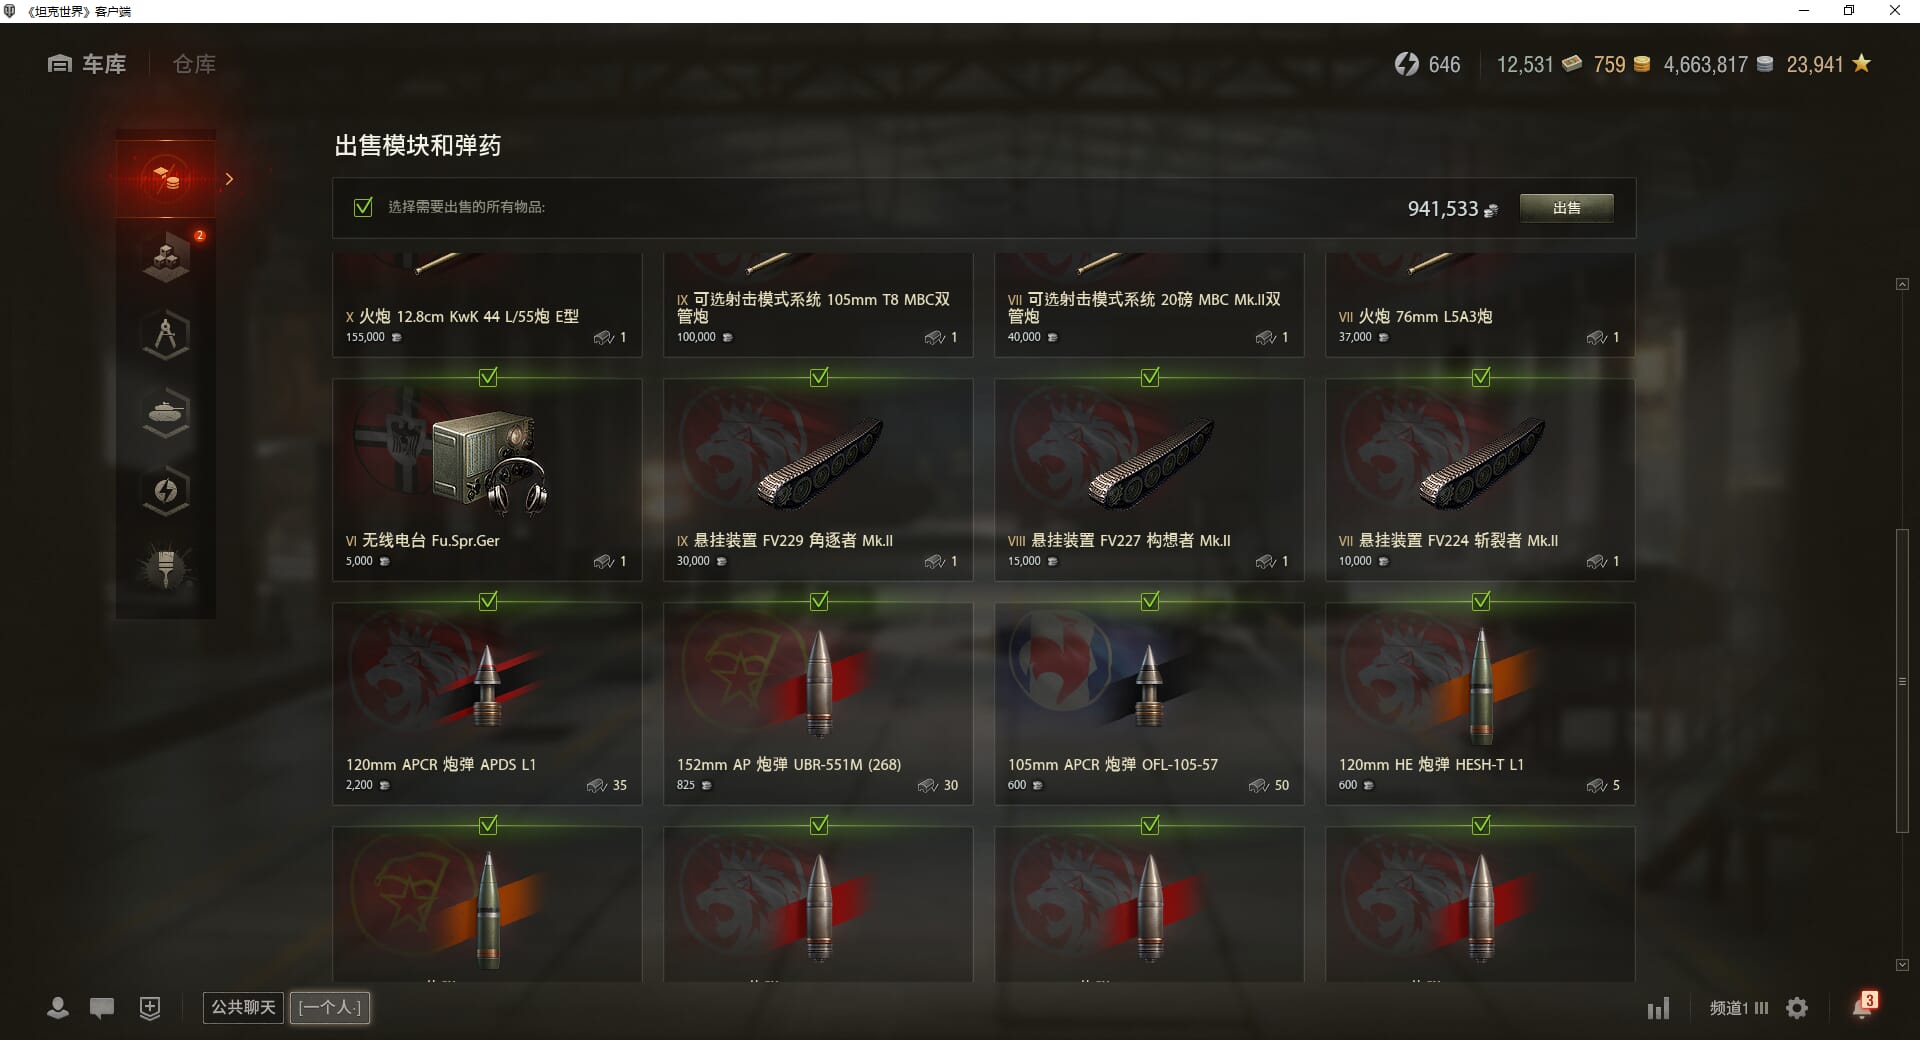Toggle the select-all items checkbox
The height and width of the screenshot is (1040, 1920).
coord(363,207)
